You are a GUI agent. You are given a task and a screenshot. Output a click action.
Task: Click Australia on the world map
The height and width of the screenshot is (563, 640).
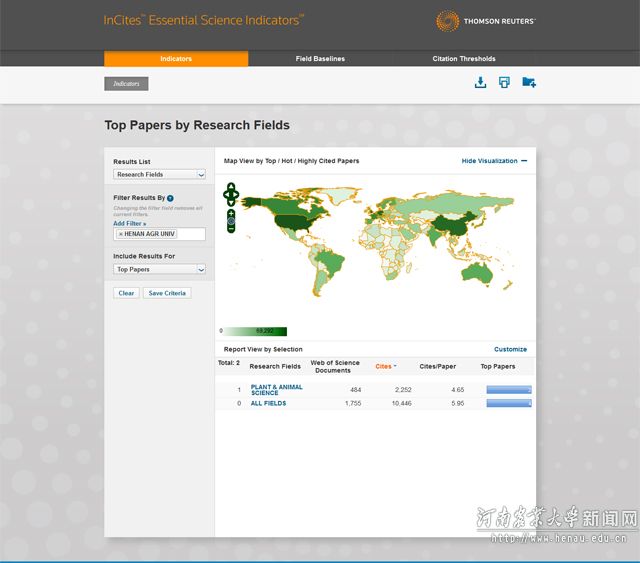pos(477,273)
